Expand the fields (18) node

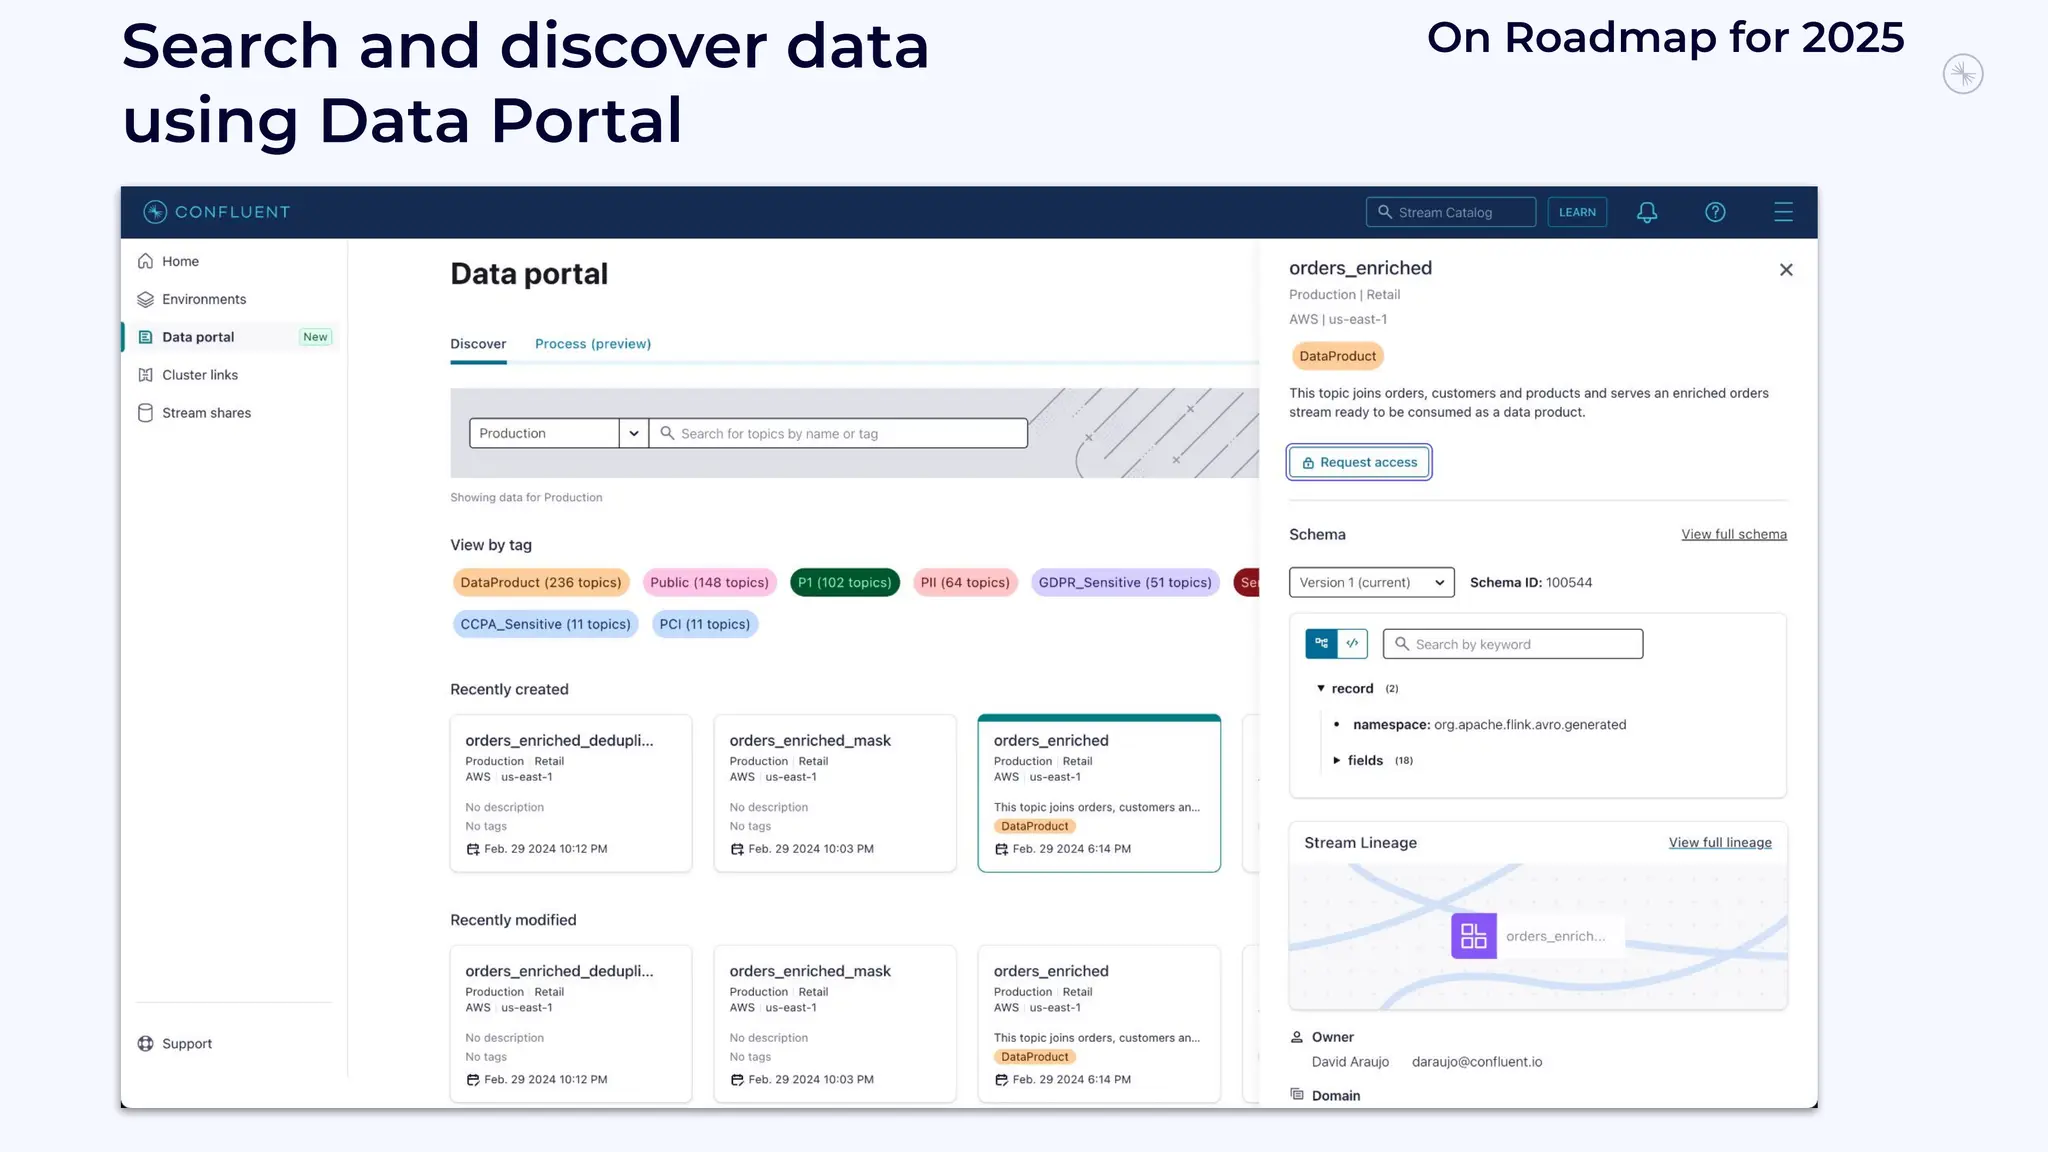pos(1336,760)
